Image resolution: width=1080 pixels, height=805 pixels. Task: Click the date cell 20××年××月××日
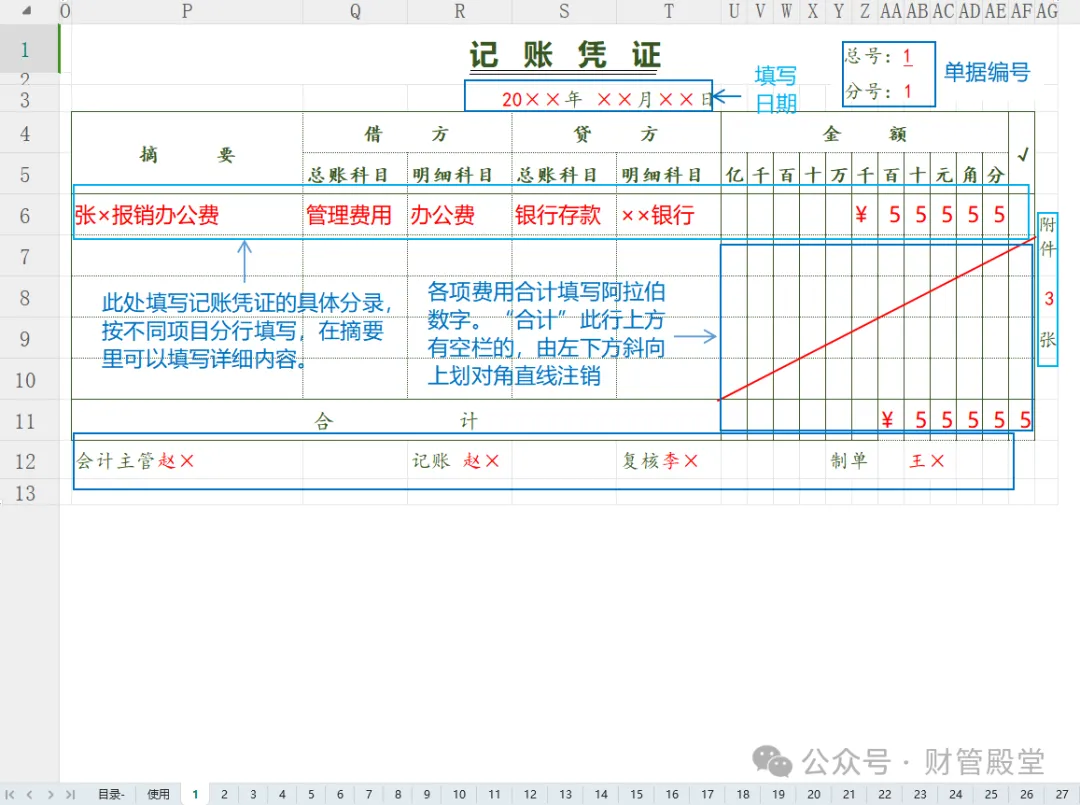588,96
